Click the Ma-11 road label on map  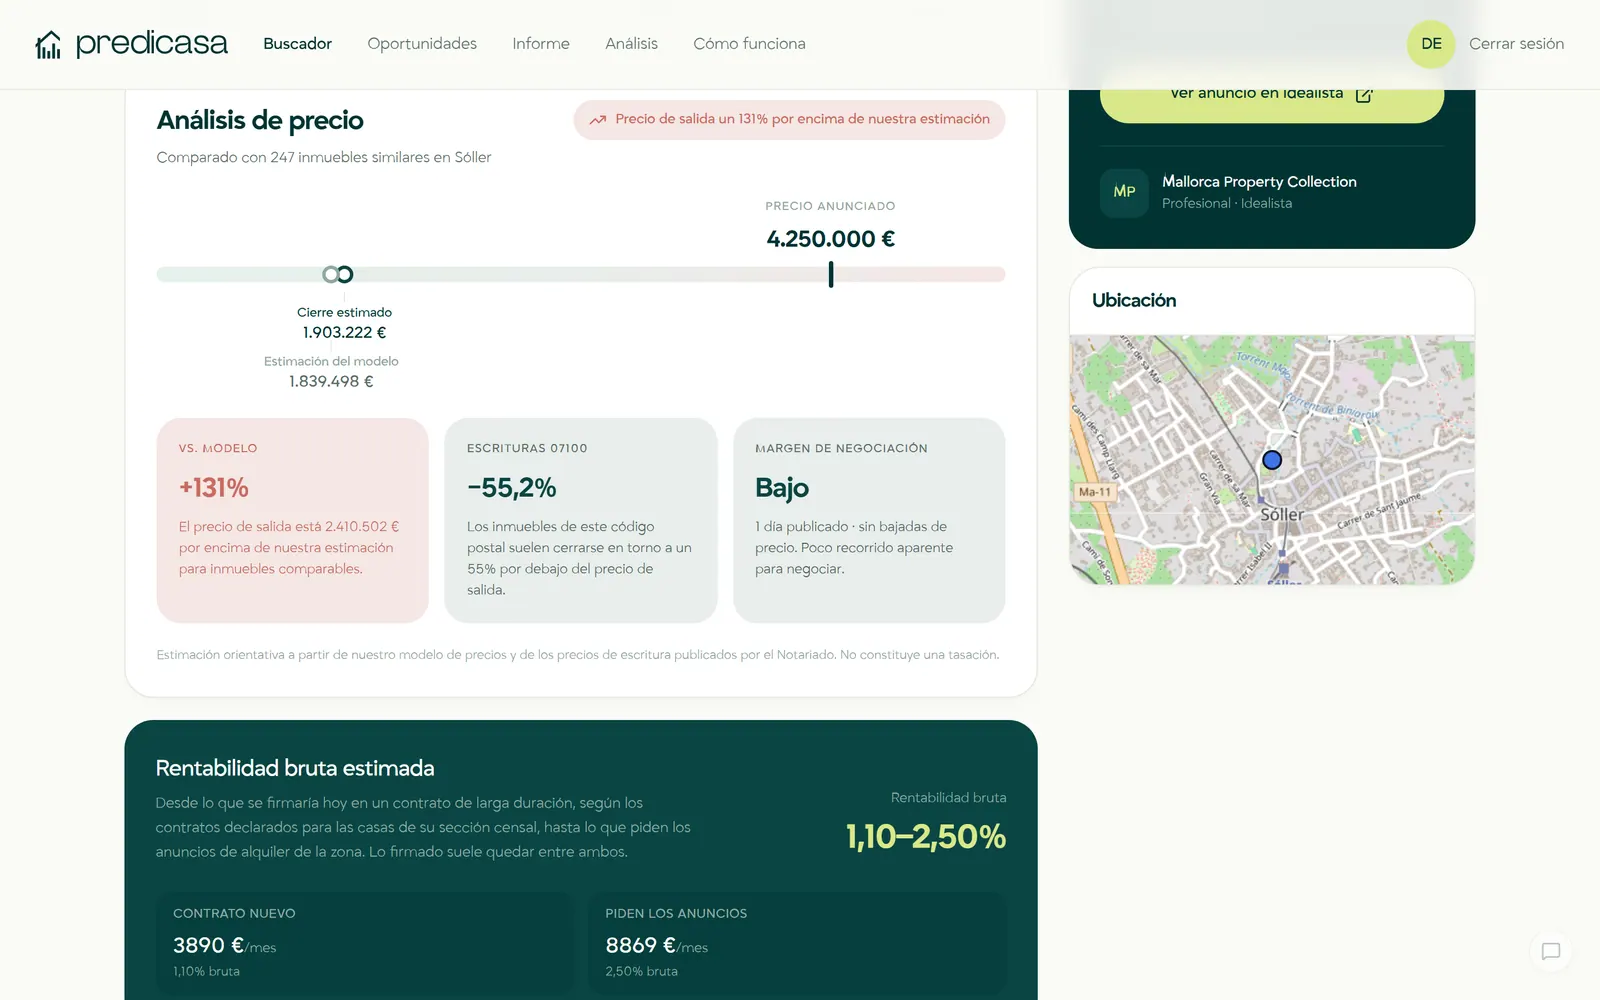(1095, 492)
